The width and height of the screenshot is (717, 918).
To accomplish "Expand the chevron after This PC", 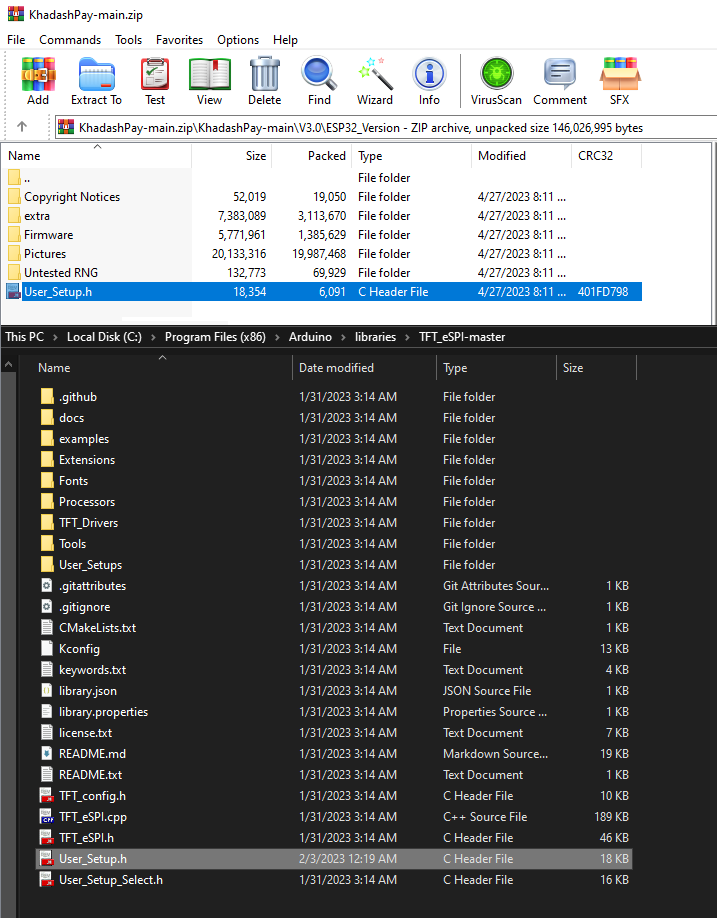I will [55, 337].
